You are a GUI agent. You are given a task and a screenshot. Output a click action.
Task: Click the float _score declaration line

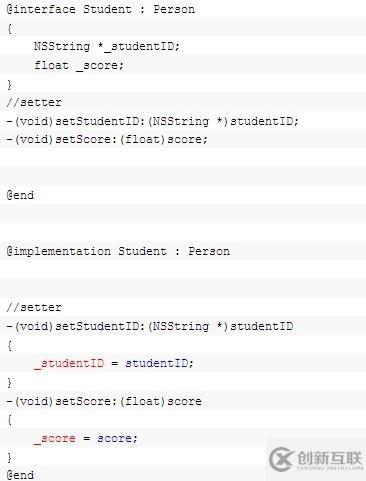click(79, 65)
